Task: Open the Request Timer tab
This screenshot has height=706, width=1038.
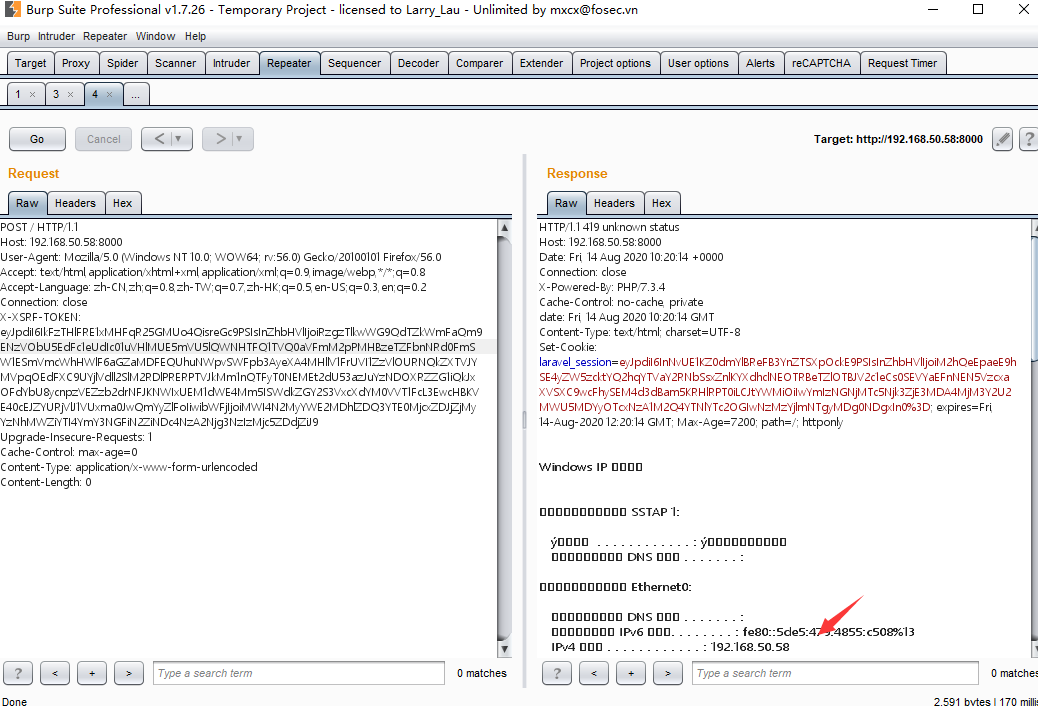Action: tap(902, 63)
